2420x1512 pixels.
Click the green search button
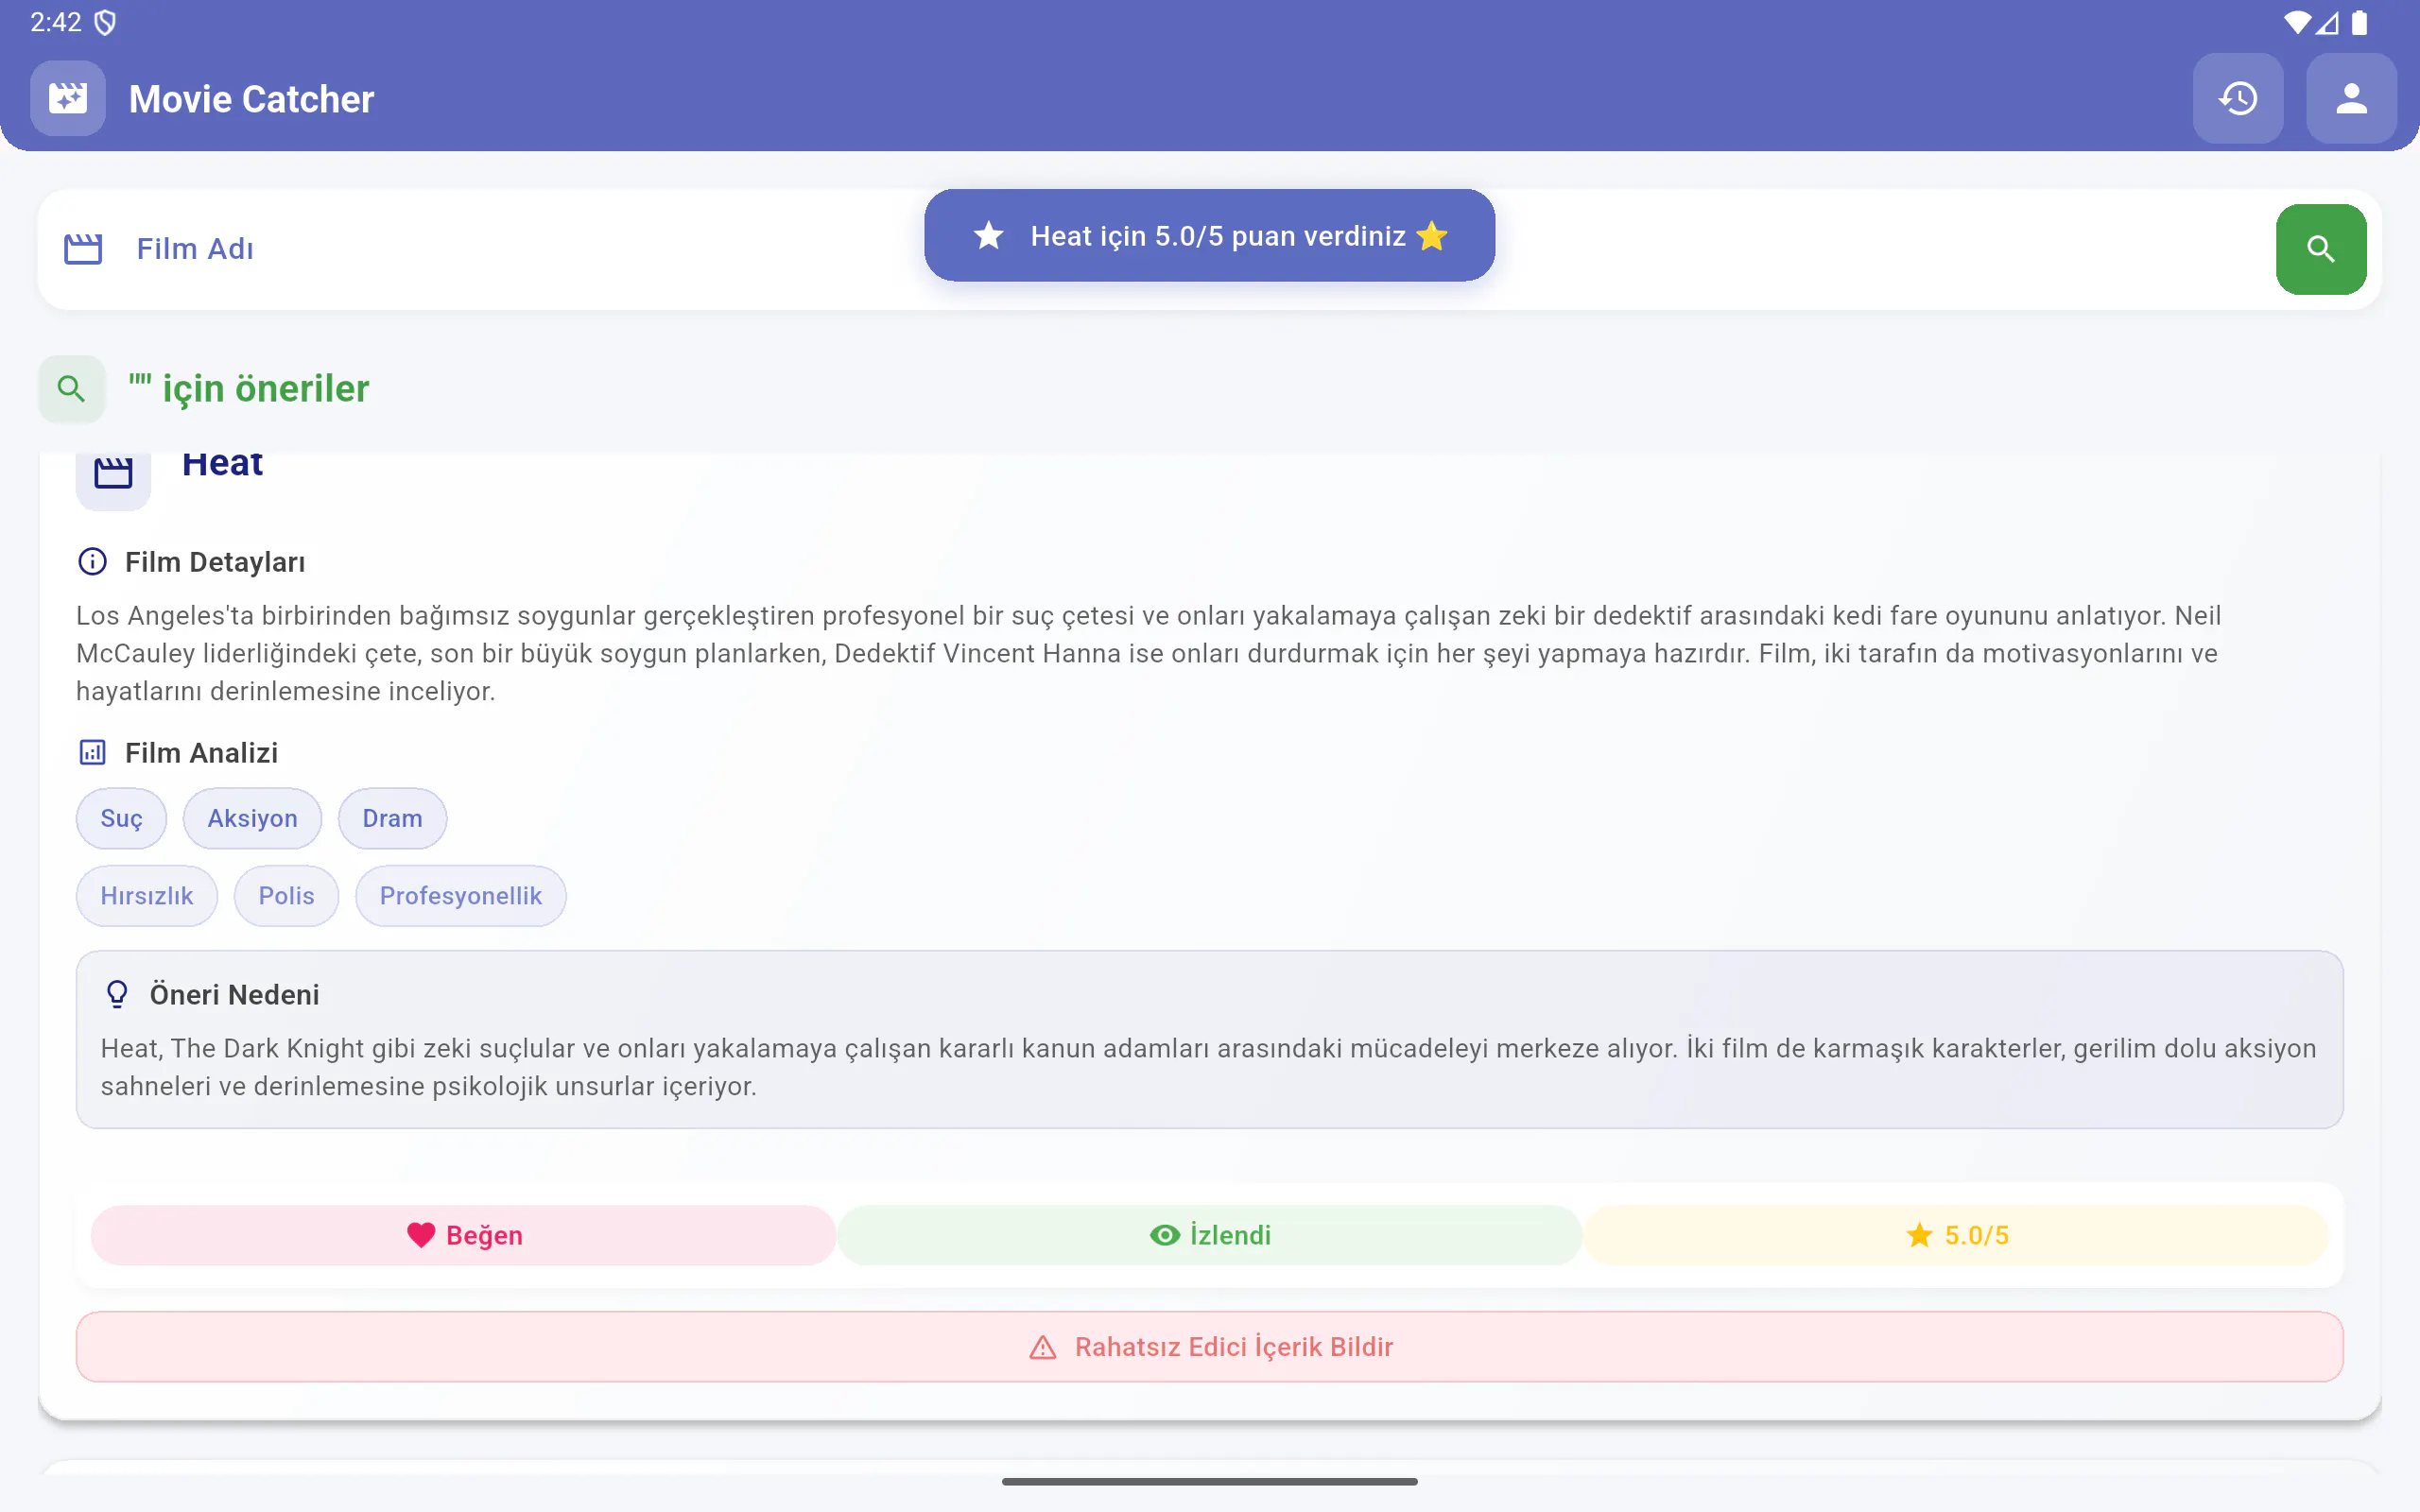2320,249
